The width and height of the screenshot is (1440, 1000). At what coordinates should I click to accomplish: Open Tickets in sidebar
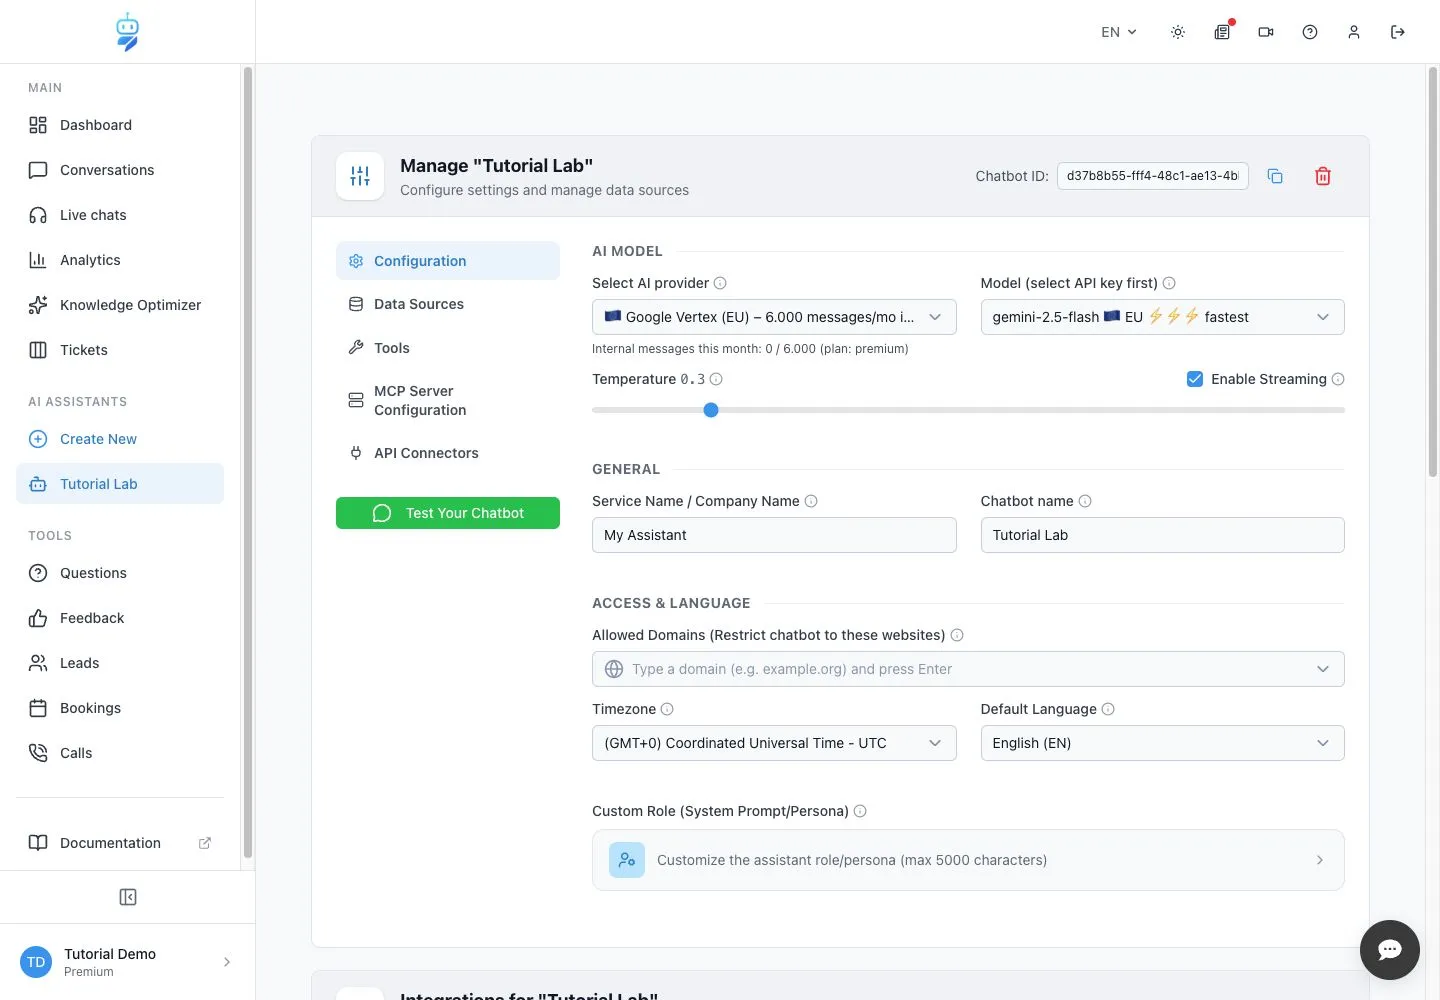[120, 350]
